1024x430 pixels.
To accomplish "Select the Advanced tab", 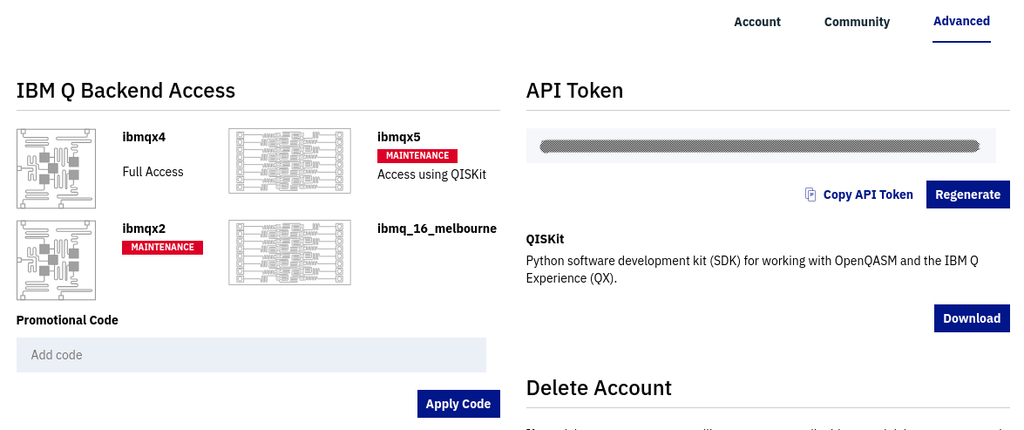I will (961, 21).
